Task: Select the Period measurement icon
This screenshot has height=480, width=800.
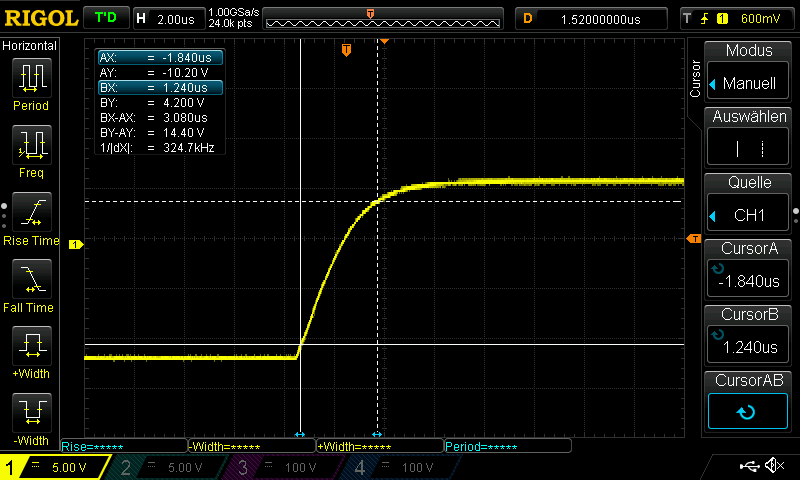Action: (x=31, y=84)
